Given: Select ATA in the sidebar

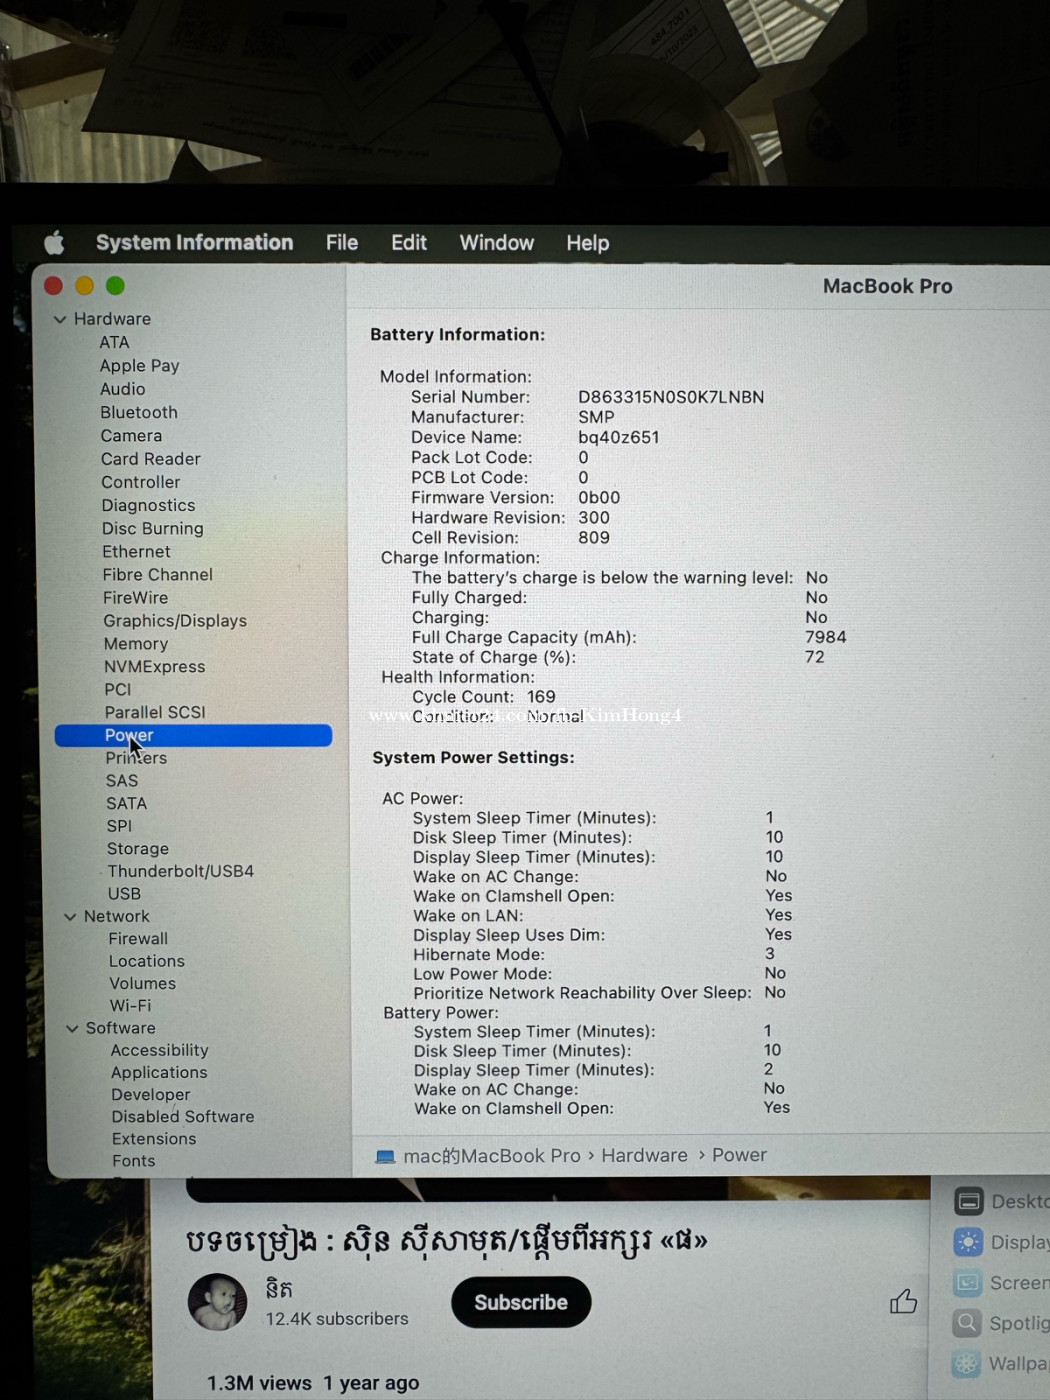Looking at the screenshot, I should [114, 342].
